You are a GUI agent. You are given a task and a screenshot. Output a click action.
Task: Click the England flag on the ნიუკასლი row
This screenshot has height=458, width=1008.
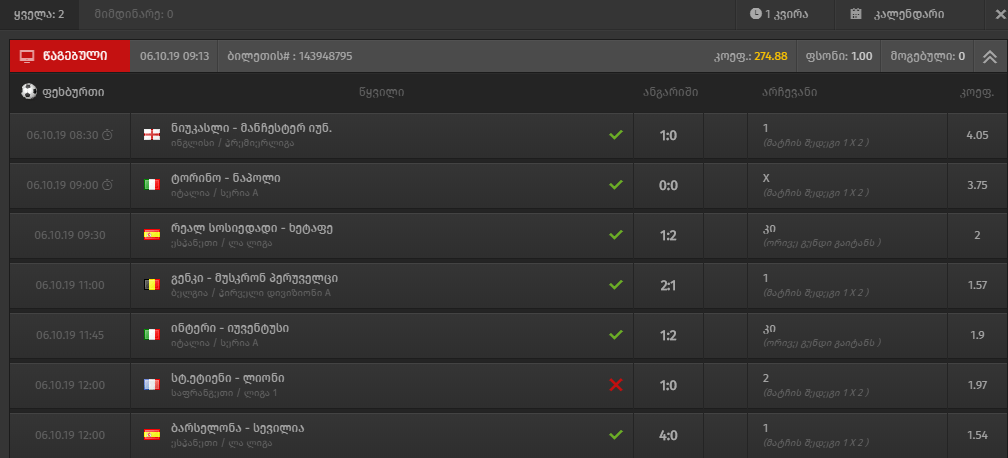coord(151,135)
